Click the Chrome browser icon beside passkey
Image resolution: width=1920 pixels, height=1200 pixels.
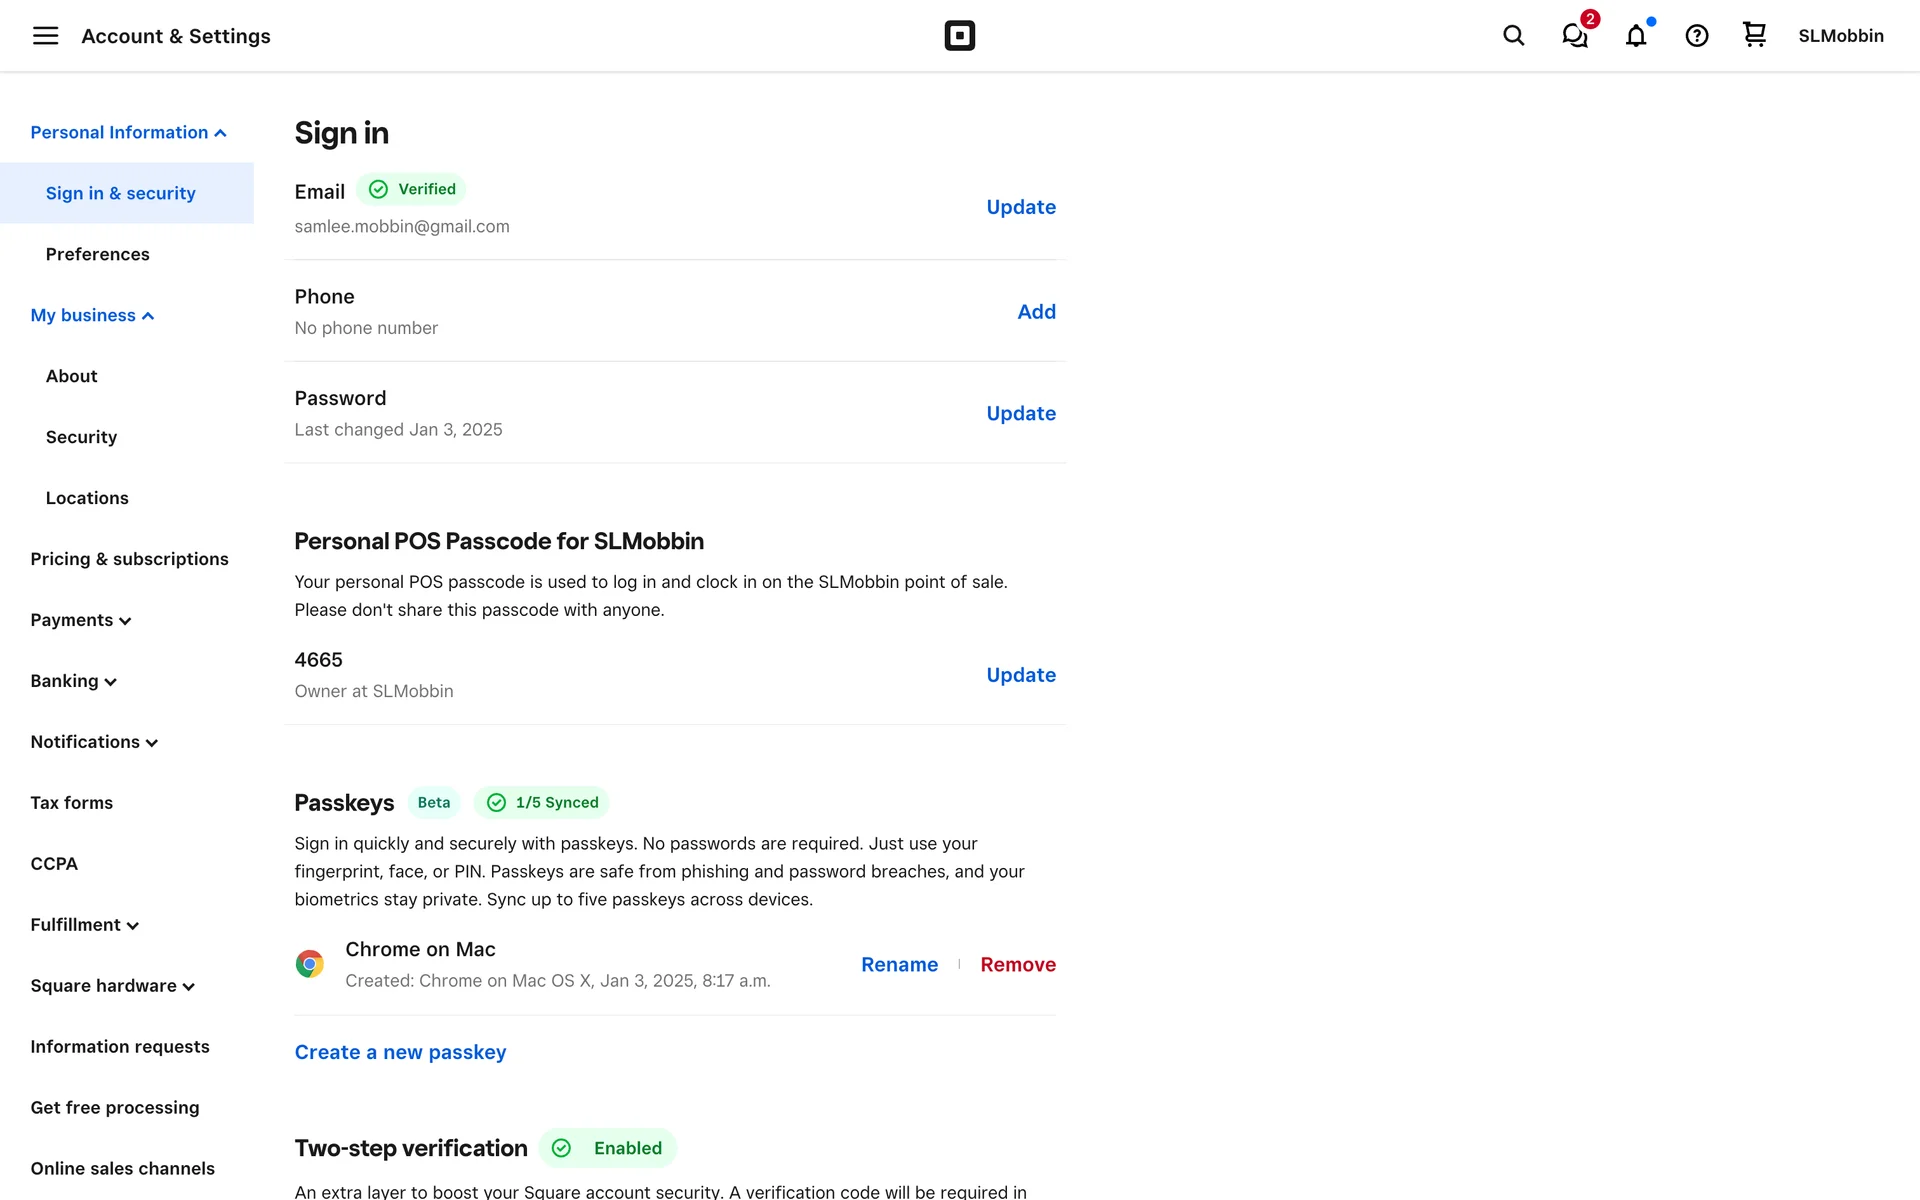(309, 964)
